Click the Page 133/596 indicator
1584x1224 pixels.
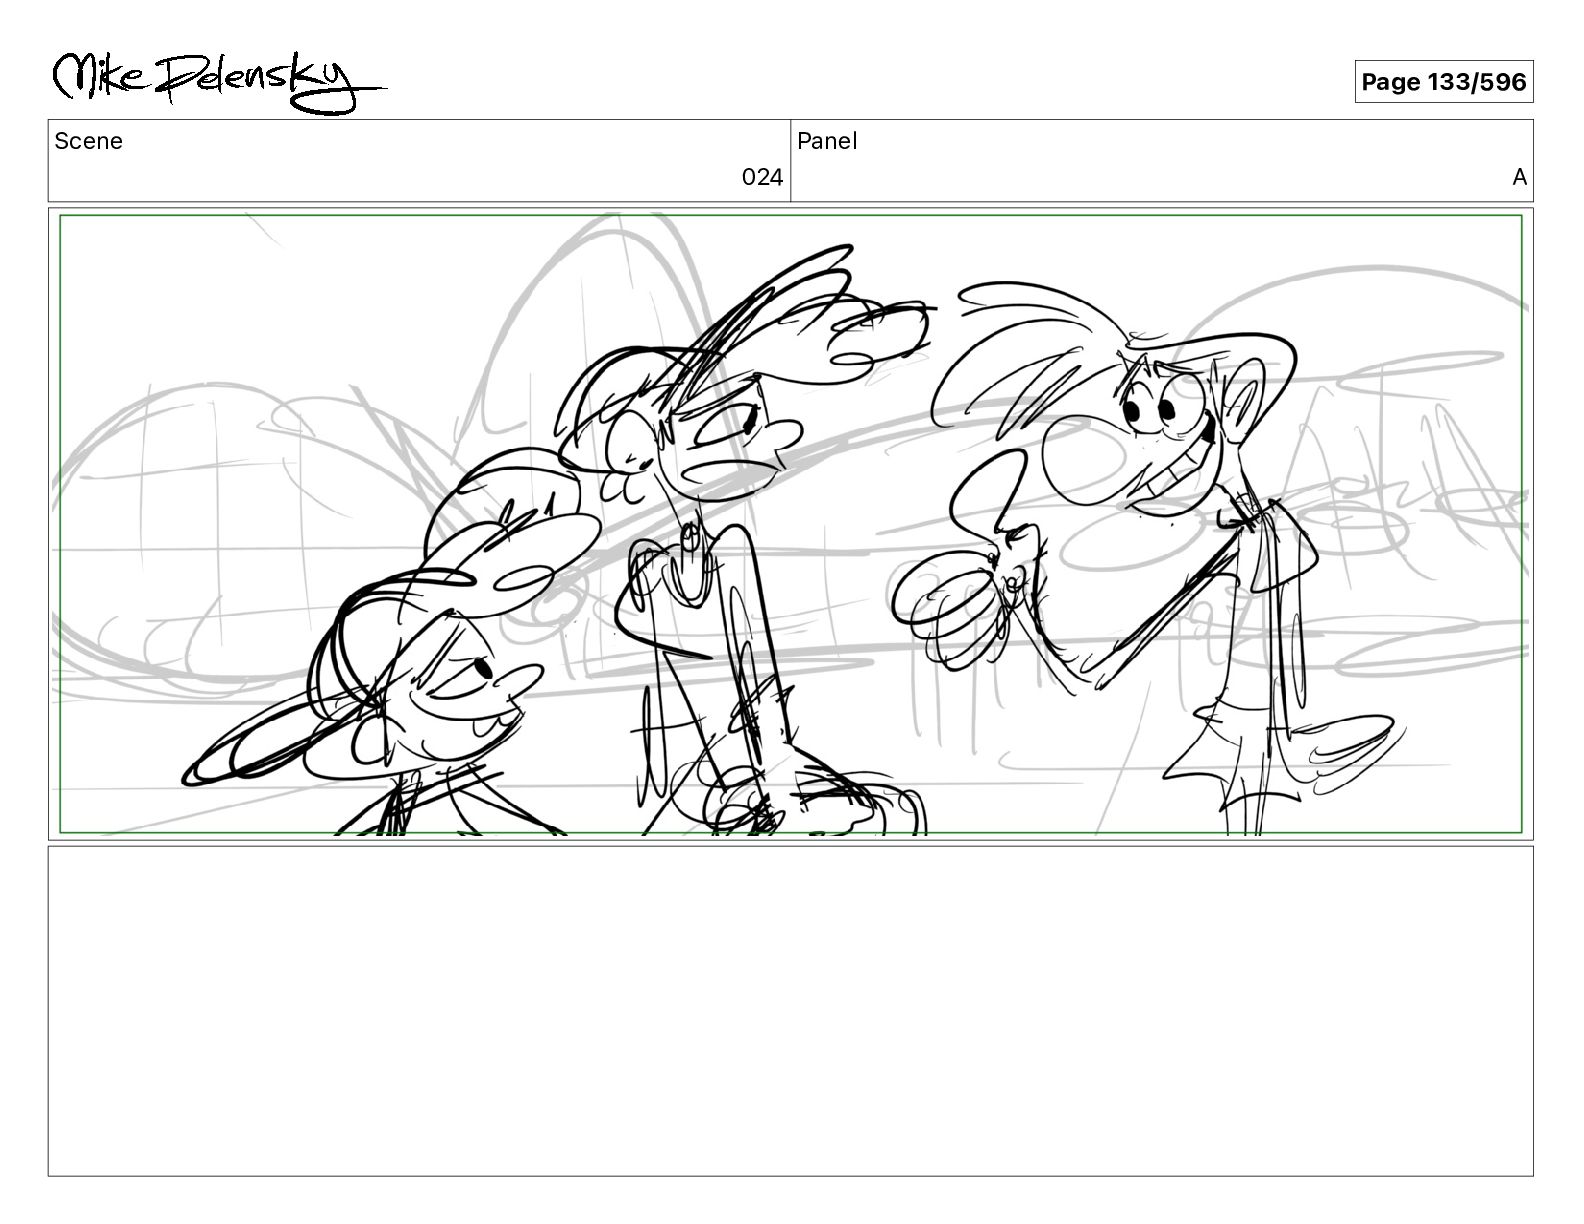coord(1443,82)
